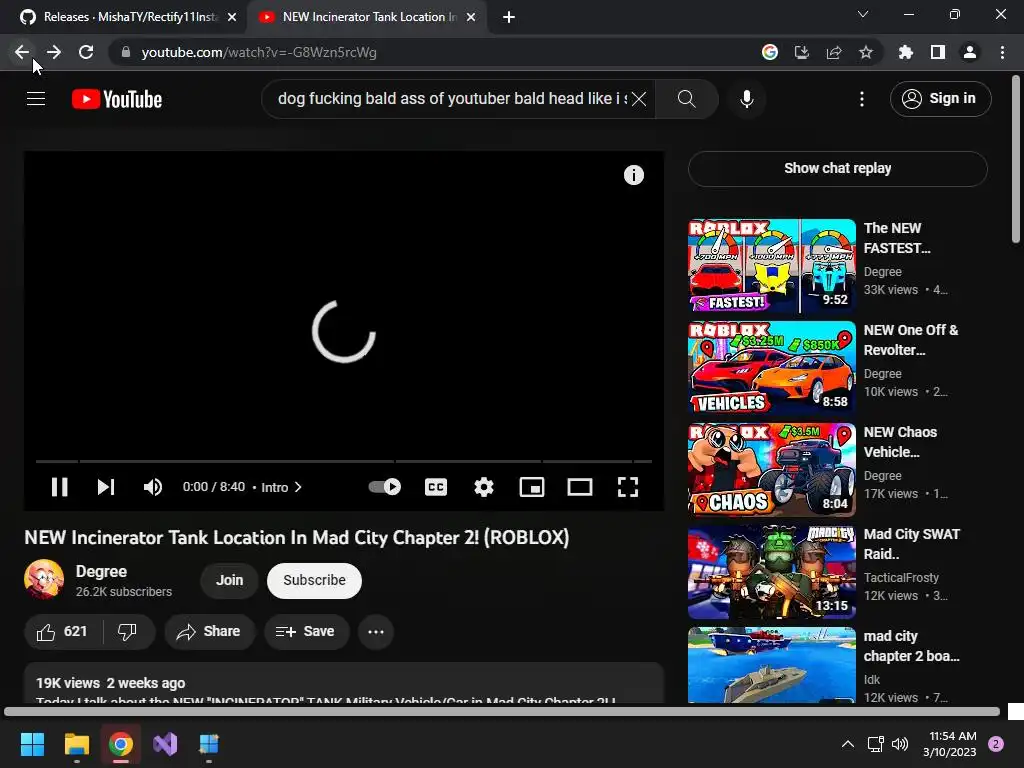Toggle Chrome side panel
The width and height of the screenshot is (1024, 768).
pyautogui.click(x=938, y=52)
